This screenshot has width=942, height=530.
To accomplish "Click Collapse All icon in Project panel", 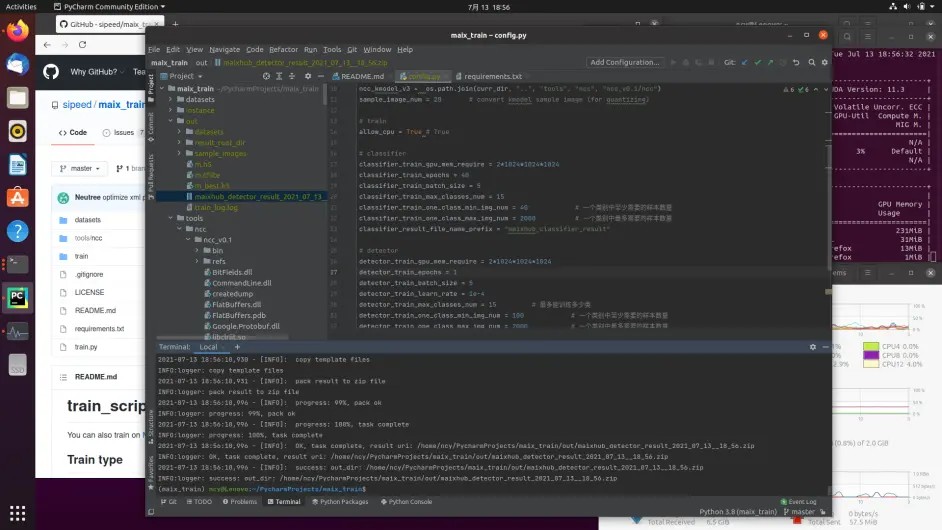I will pos(292,76).
